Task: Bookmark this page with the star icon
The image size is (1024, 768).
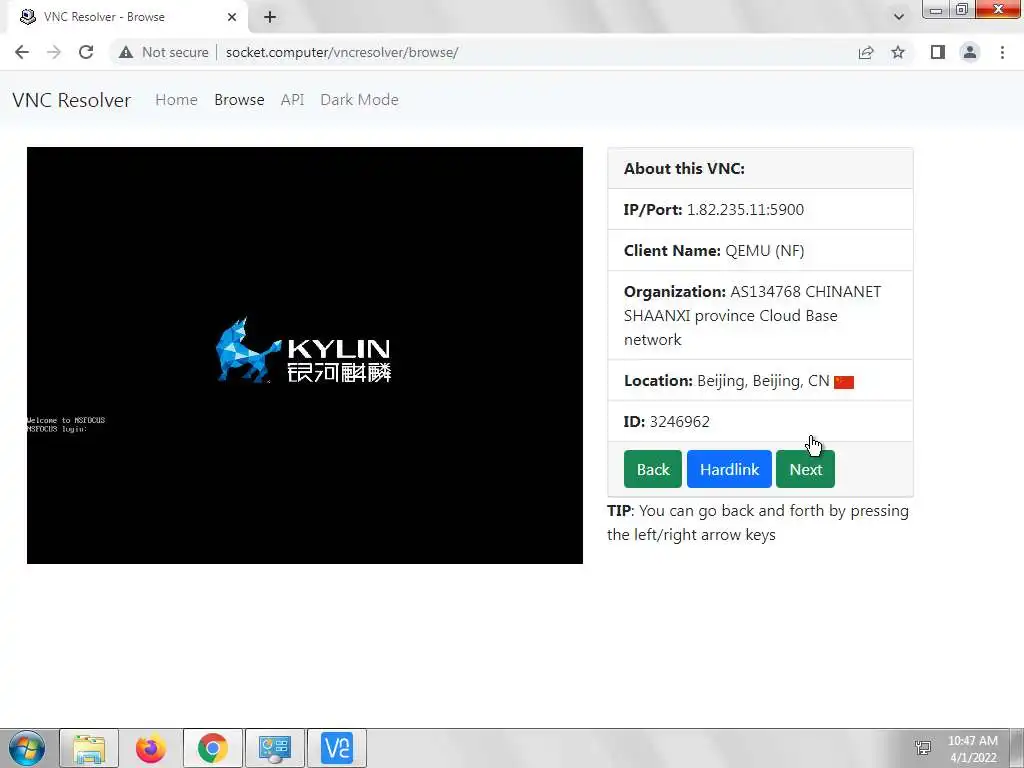Action: pos(898,52)
